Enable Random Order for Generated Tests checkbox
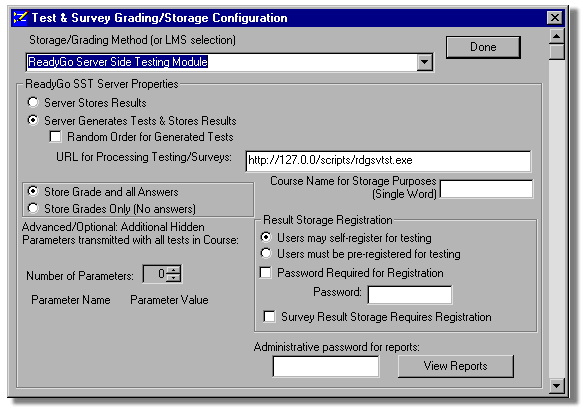 tap(55, 137)
